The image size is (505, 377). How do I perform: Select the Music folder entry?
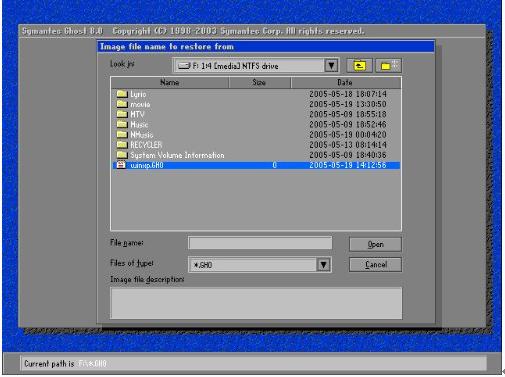256,124
